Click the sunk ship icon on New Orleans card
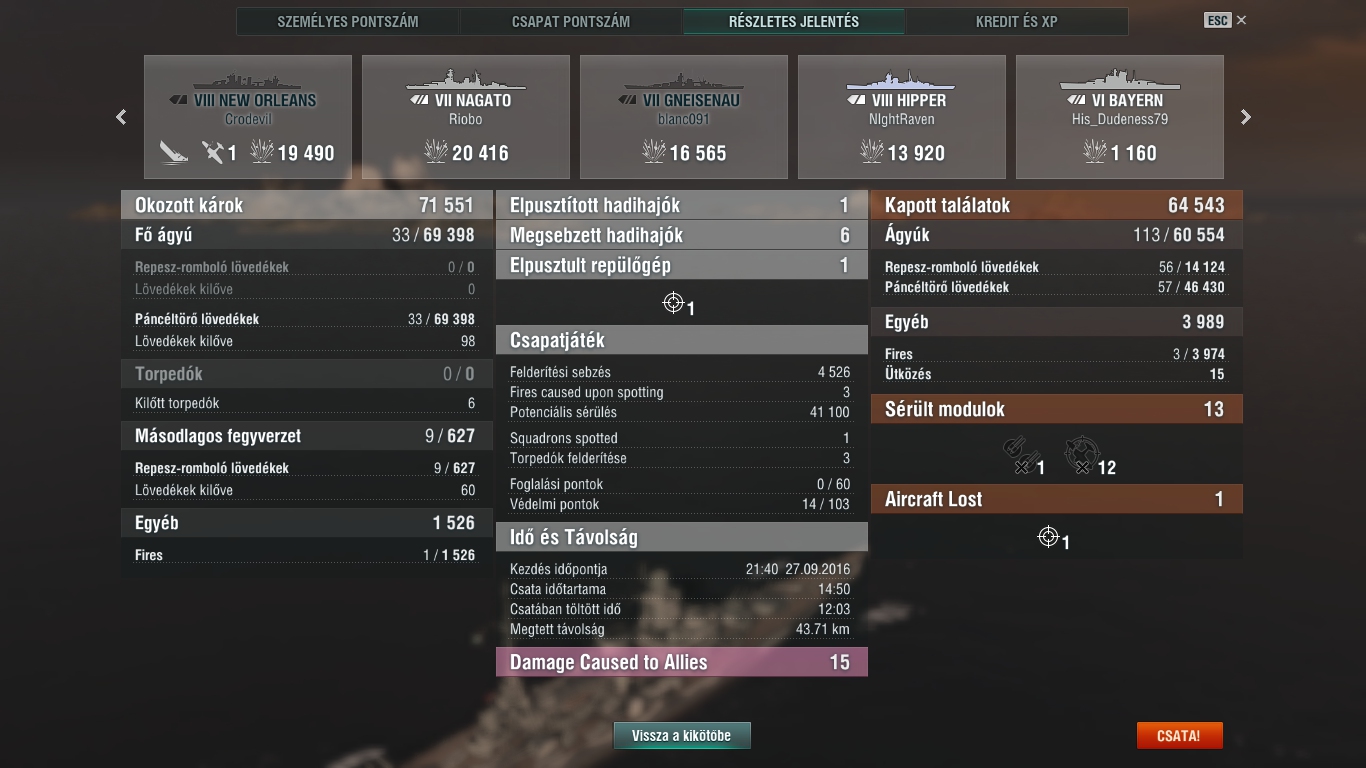The height and width of the screenshot is (768, 1366). click(x=173, y=152)
